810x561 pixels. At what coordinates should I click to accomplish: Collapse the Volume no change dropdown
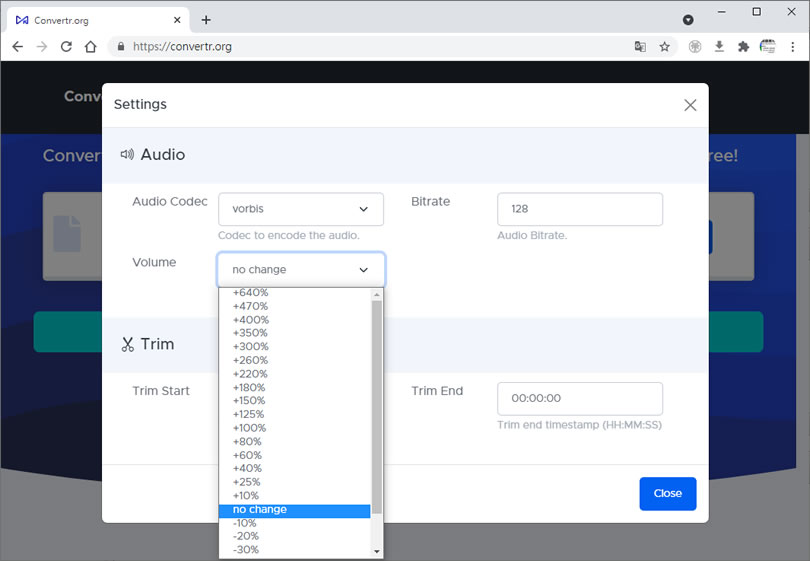coord(301,270)
